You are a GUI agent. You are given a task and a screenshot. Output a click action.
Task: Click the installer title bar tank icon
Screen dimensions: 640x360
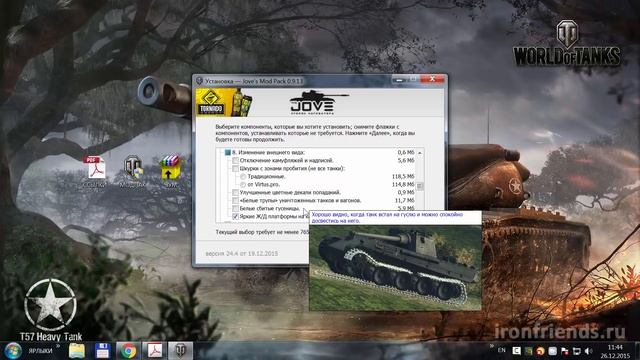(x=200, y=81)
